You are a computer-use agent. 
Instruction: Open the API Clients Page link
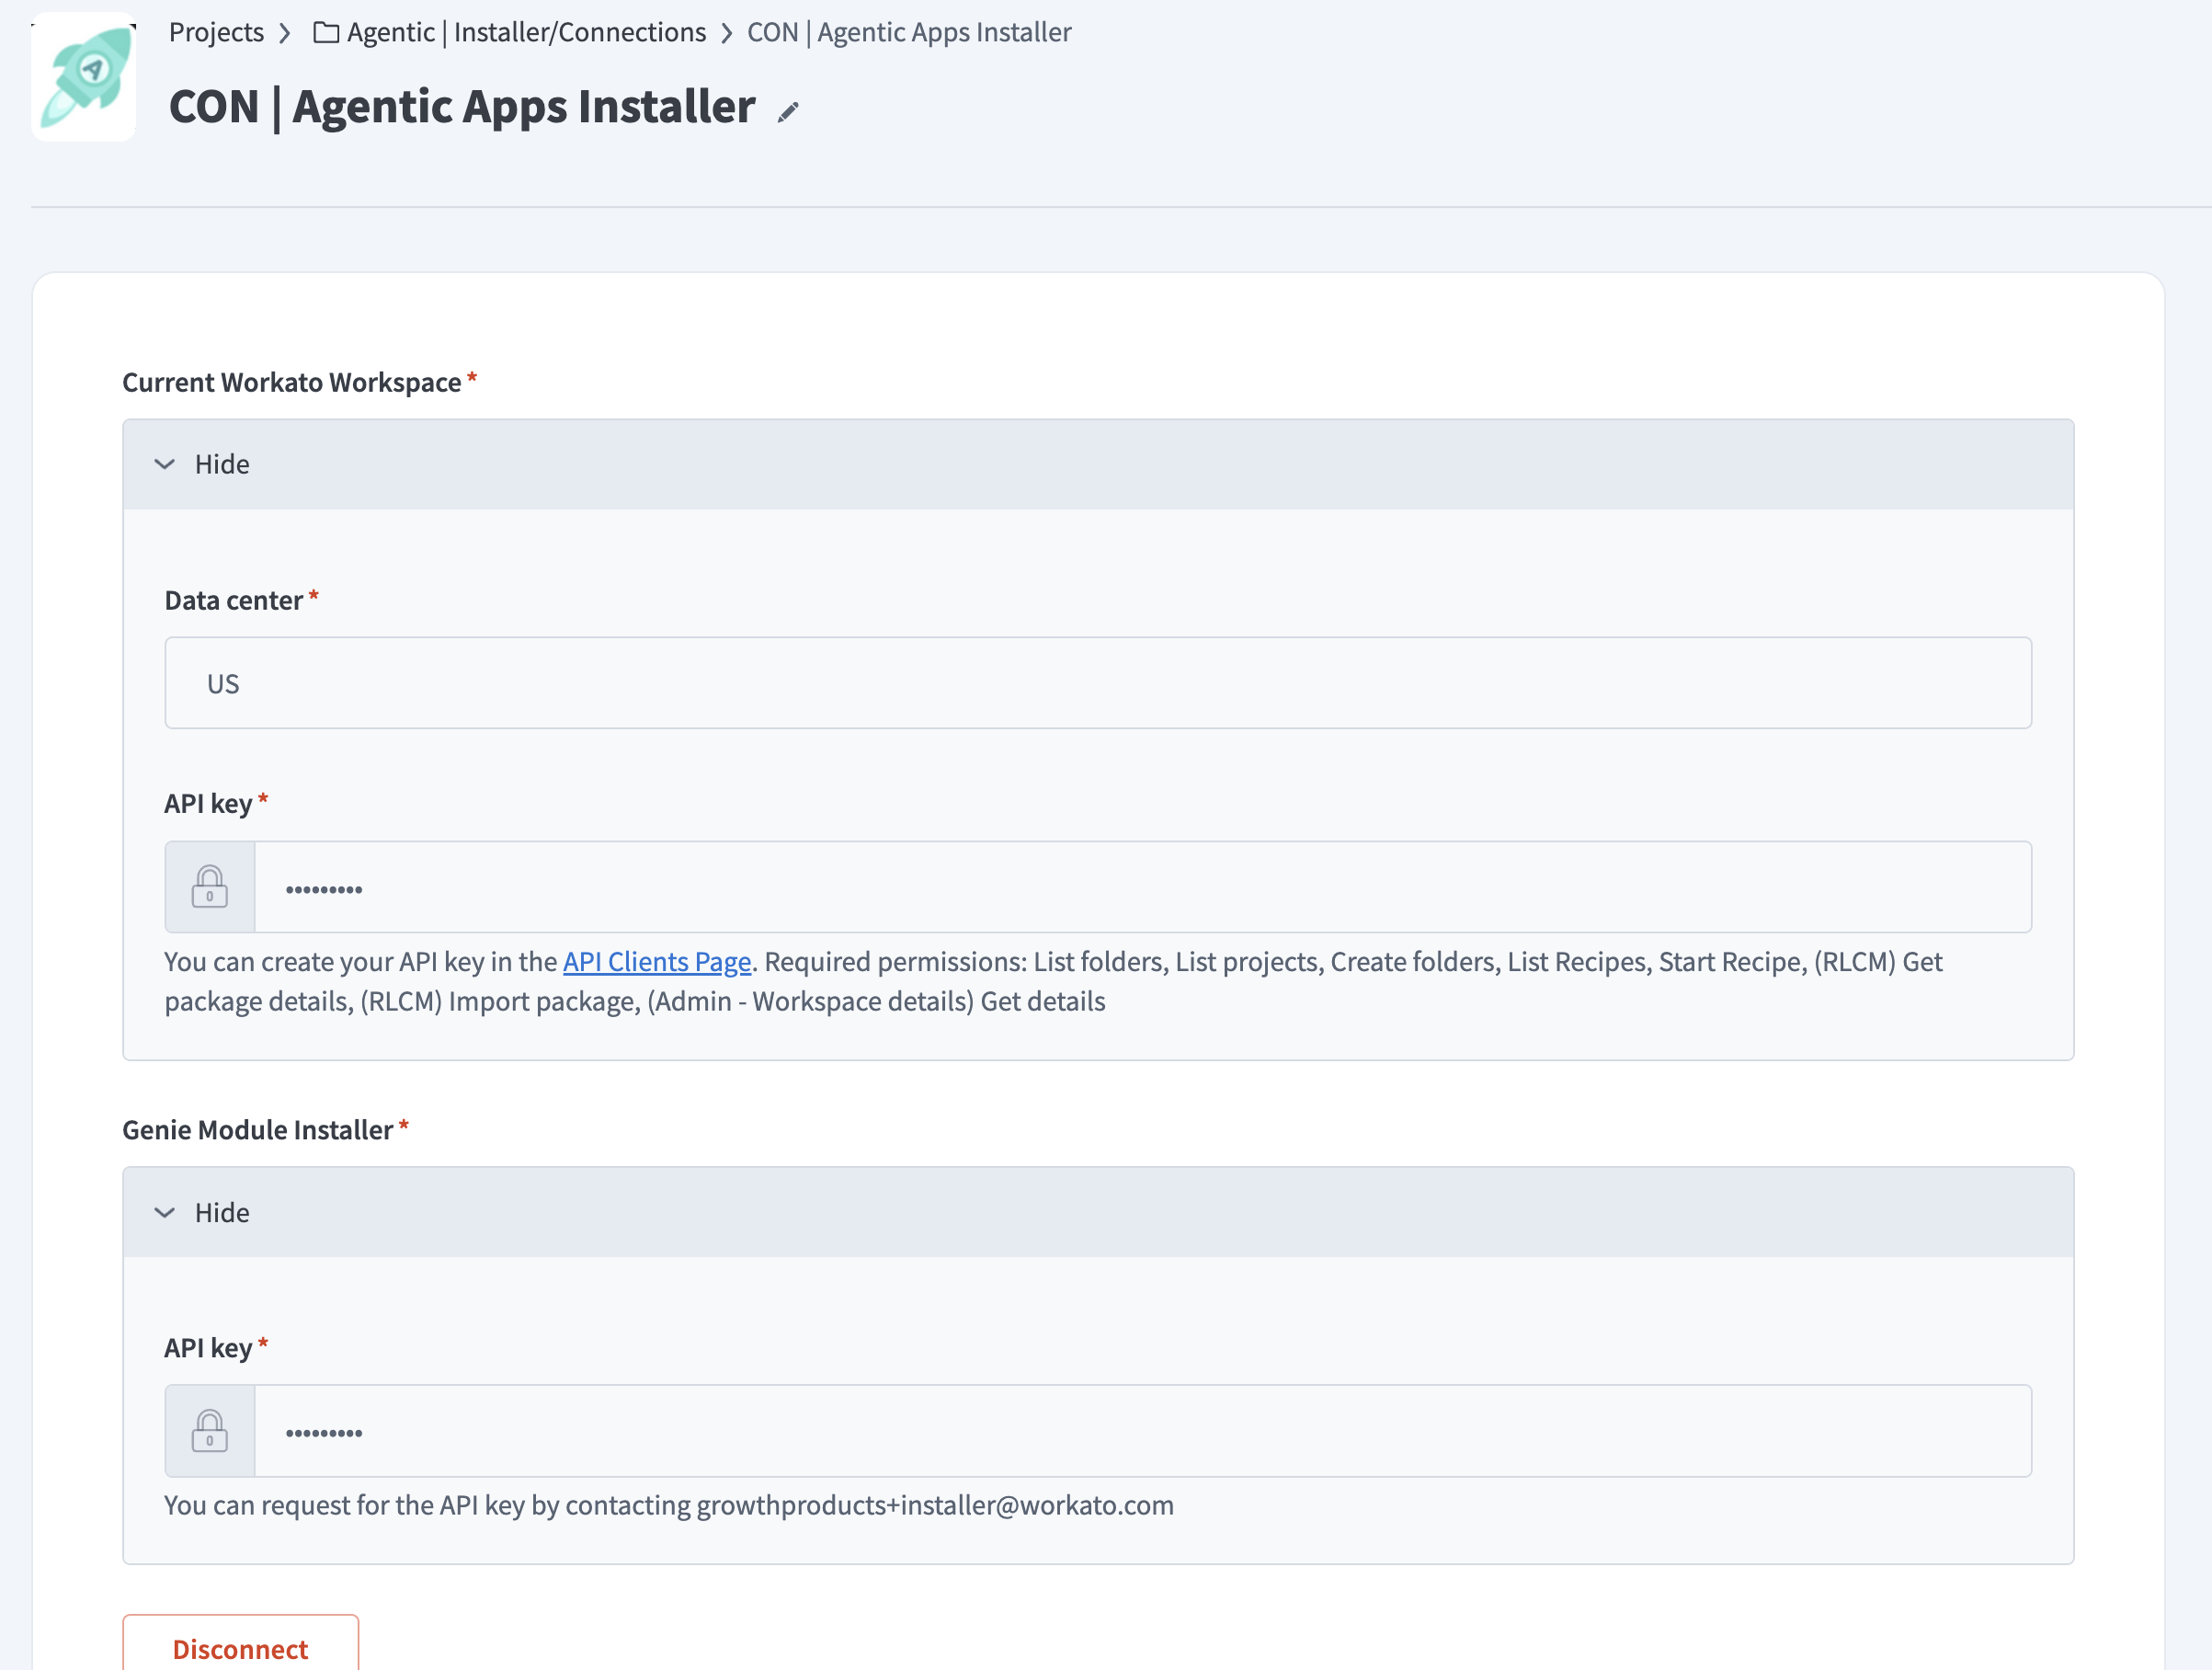click(657, 961)
